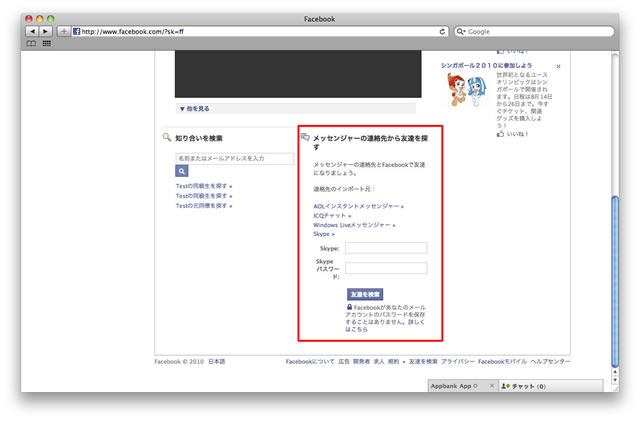This screenshot has height=421, width=640.
Task: Click the Skype password field
Action: (386, 268)
